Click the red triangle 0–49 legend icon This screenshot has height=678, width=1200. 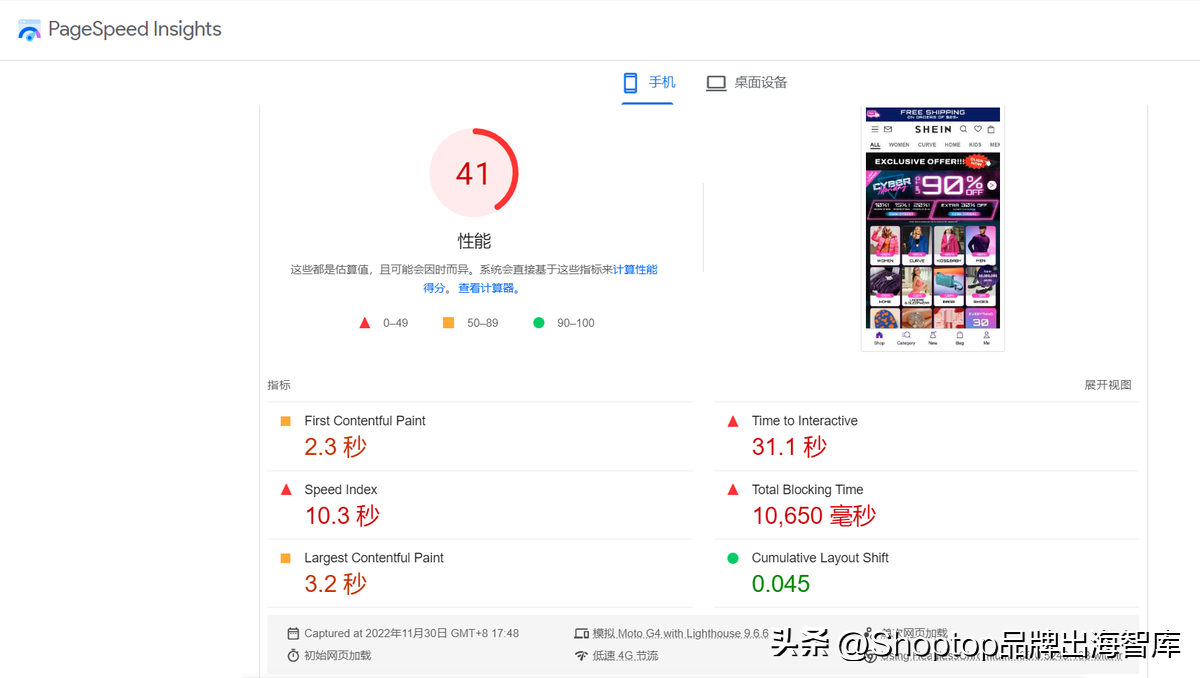tap(365, 323)
